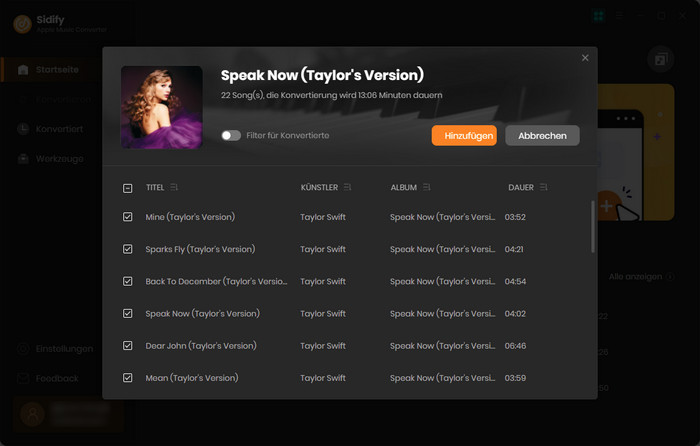
Task: Select the Mine (Taylor's Version) title text
Action: 190,217
